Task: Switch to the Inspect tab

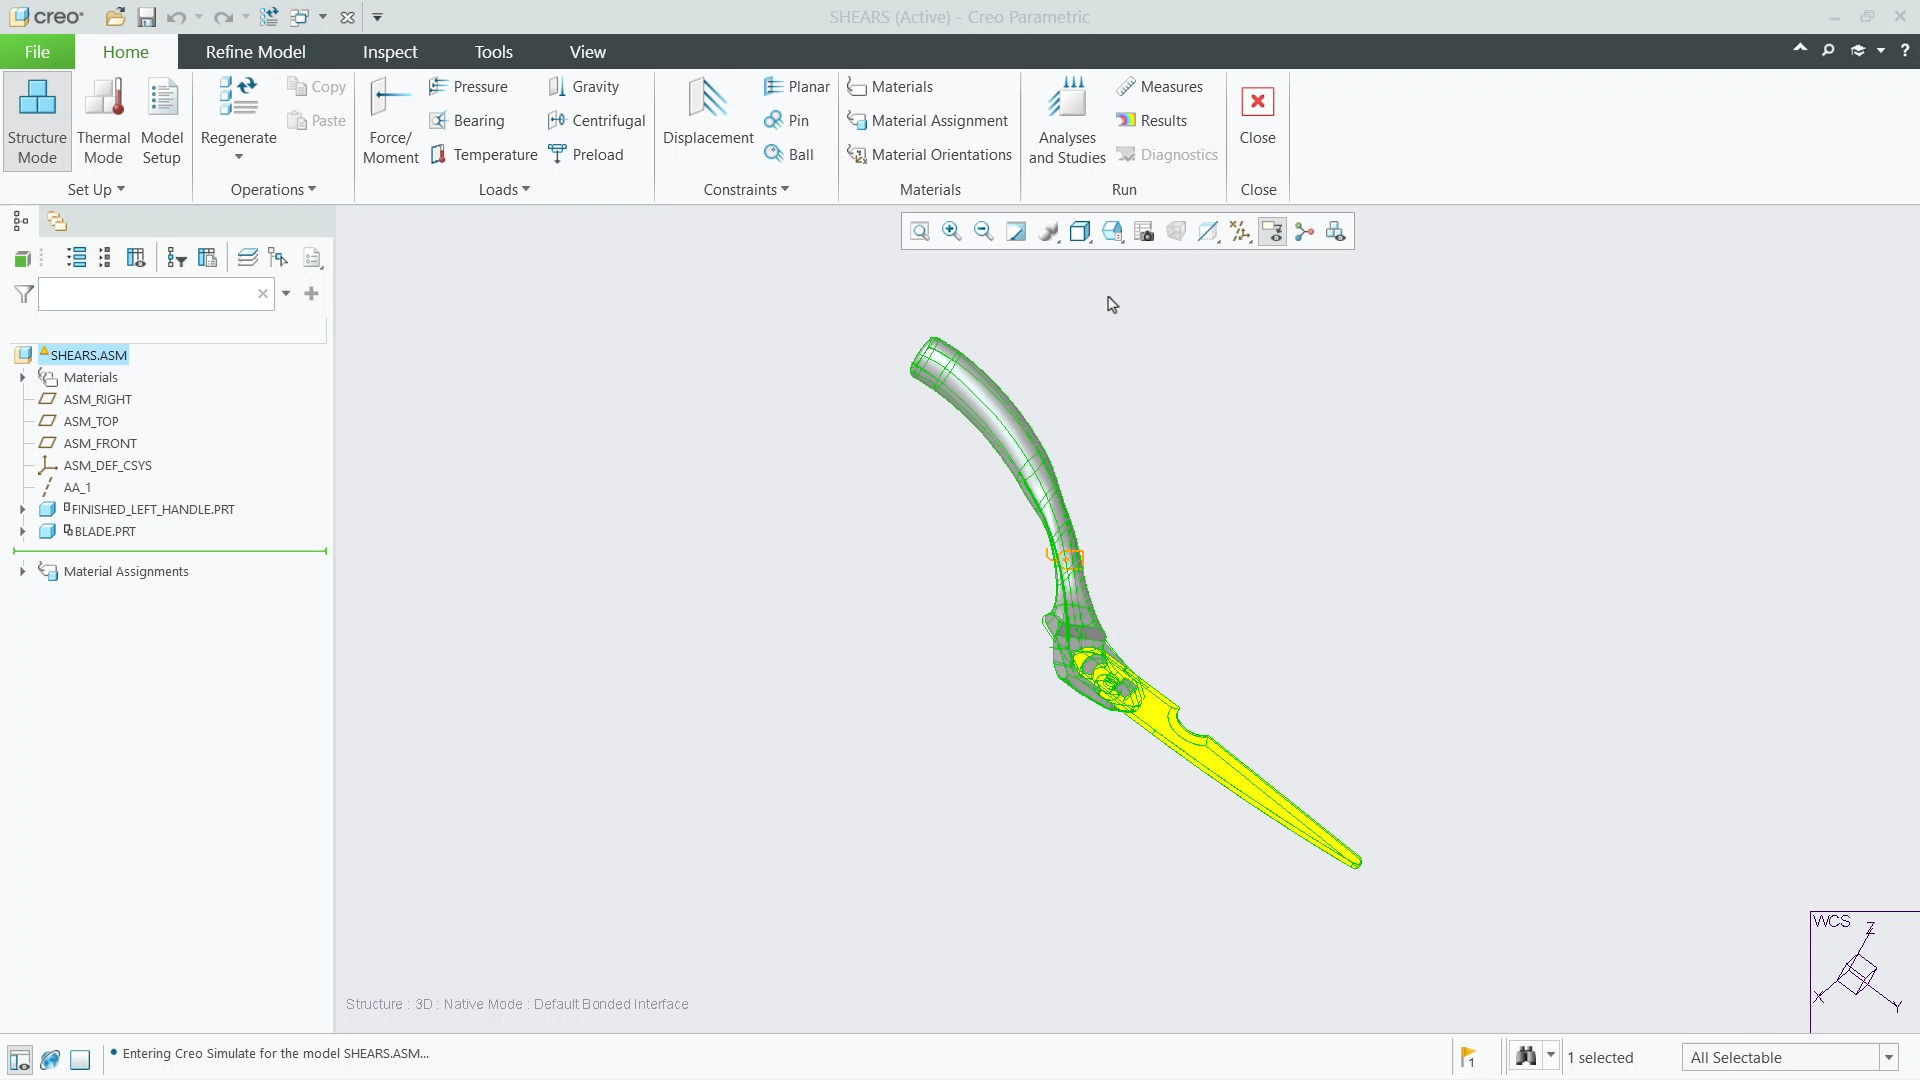Action: (x=390, y=52)
